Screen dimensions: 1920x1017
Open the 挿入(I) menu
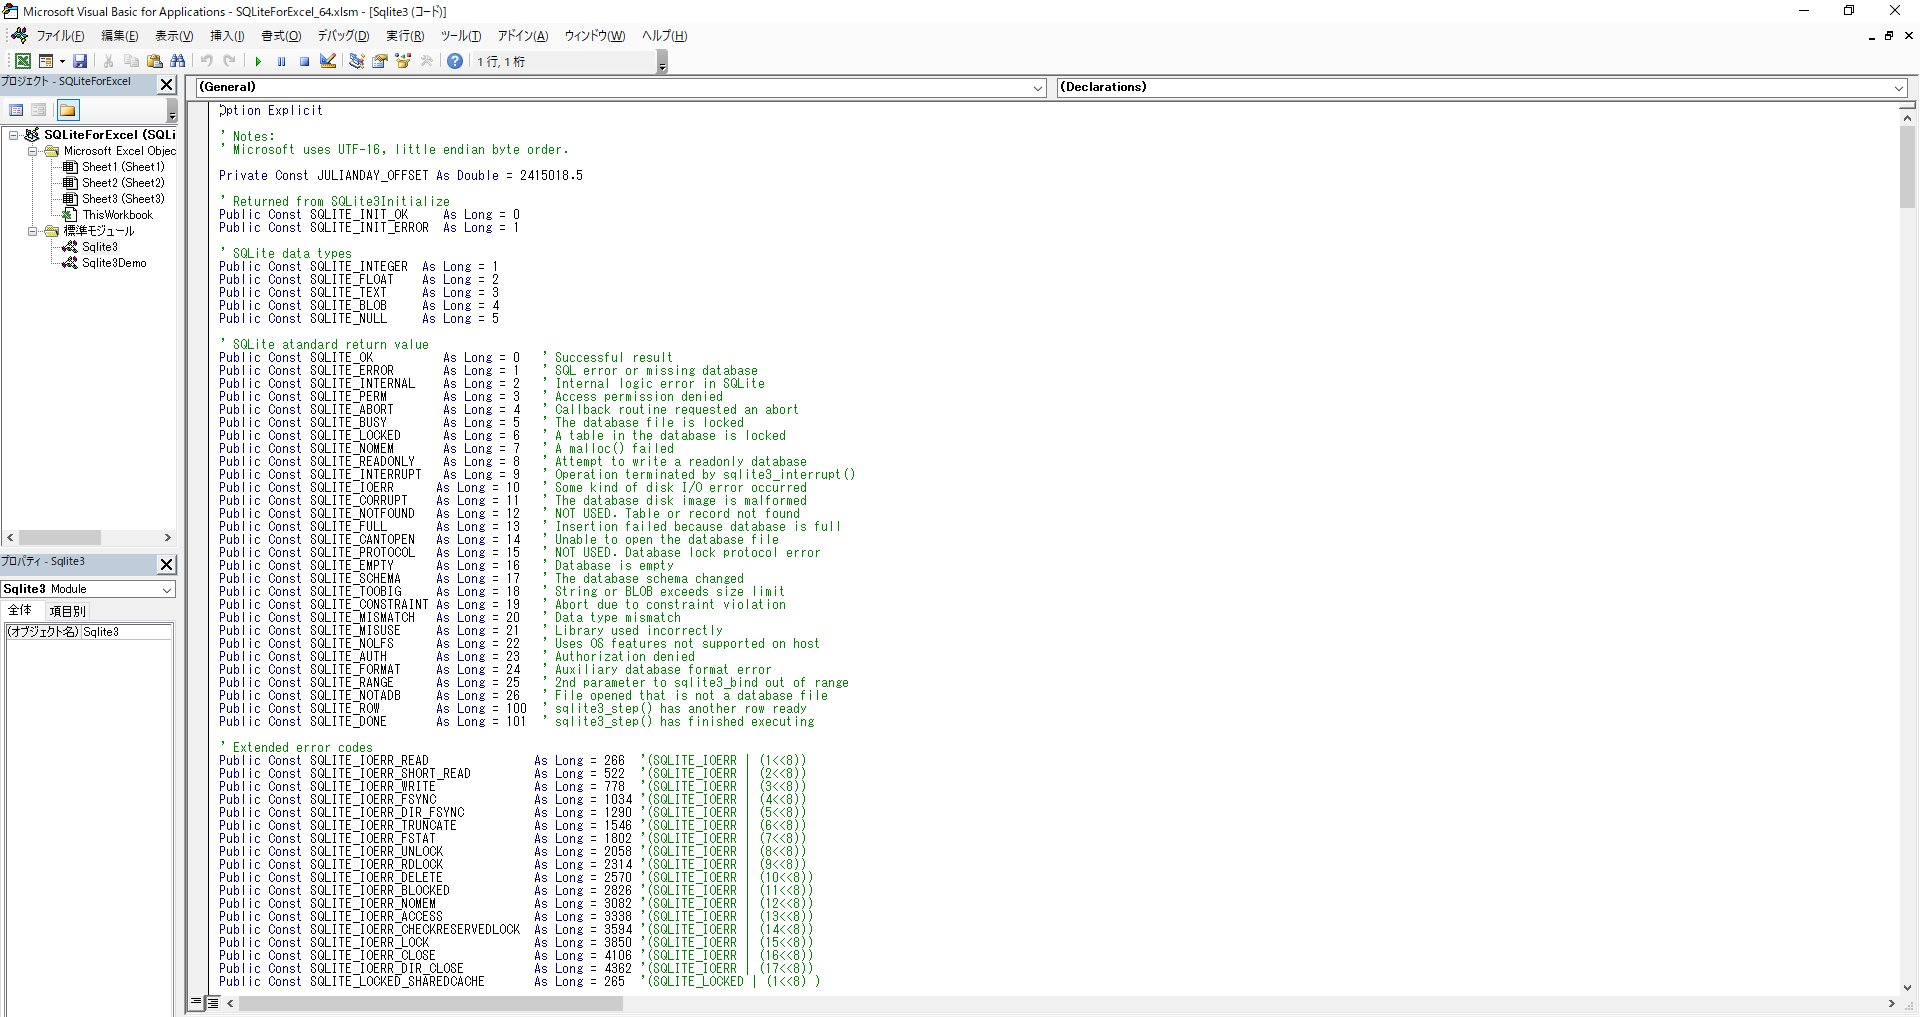[x=227, y=36]
